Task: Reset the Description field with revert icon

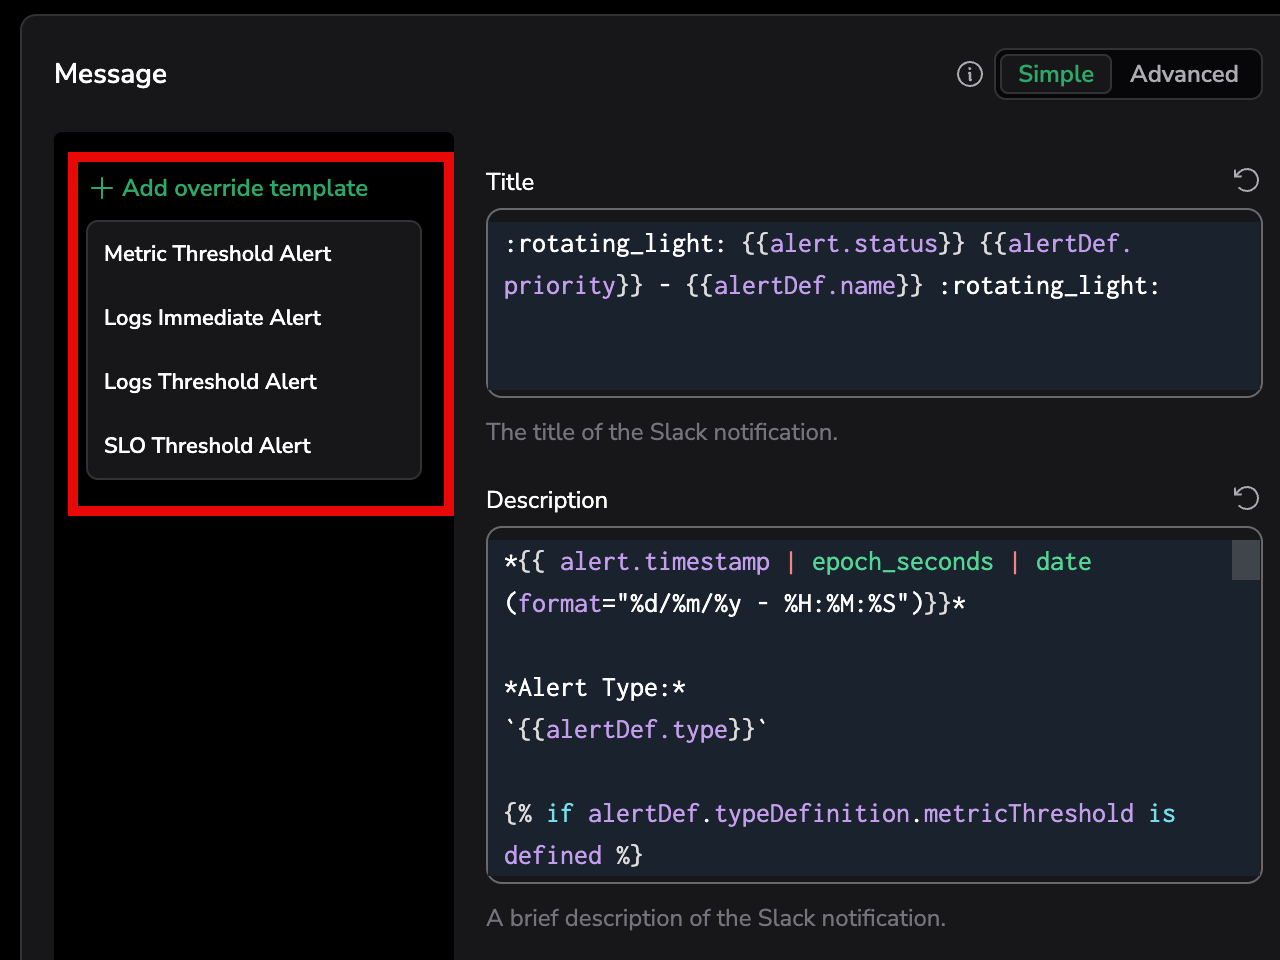Action: pyautogui.click(x=1245, y=498)
